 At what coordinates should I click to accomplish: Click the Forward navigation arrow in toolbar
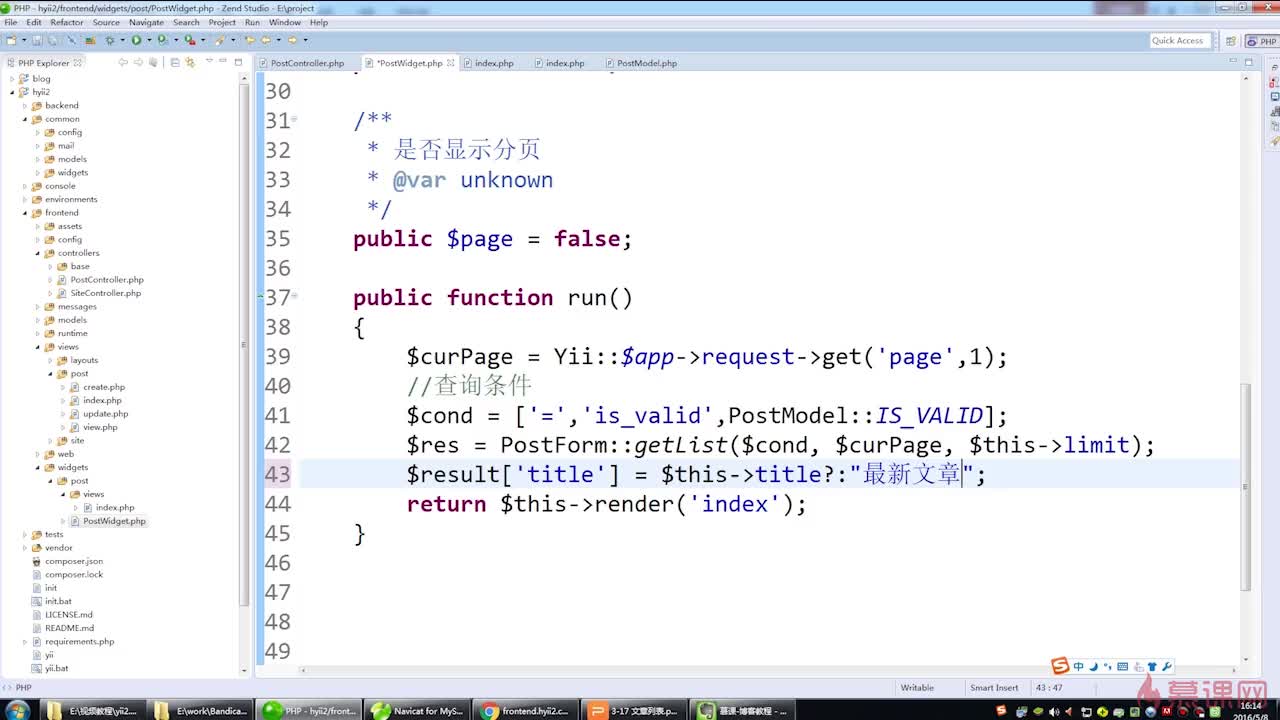click(292, 40)
